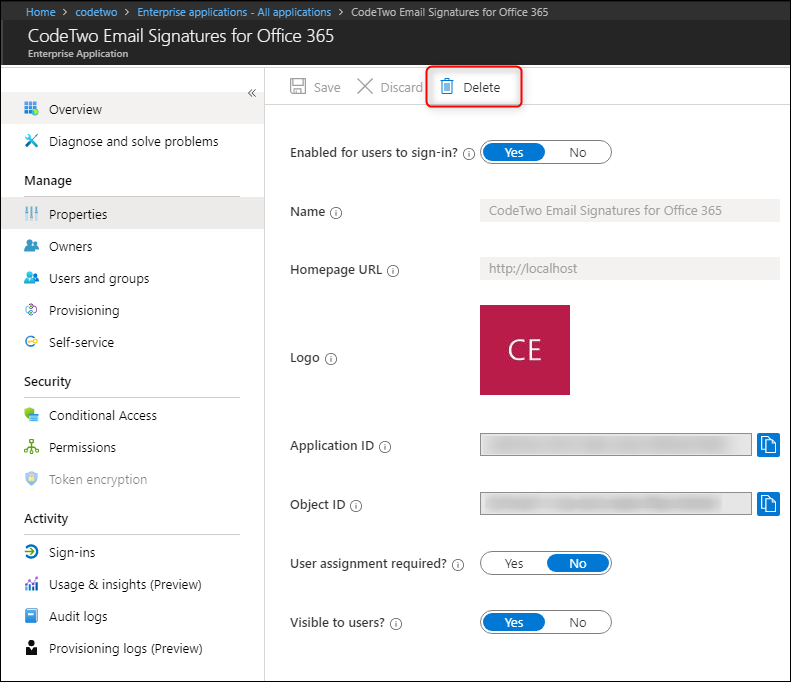Click the Discard X icon
Image resolution: width=791 pixels, height=682 pixels.
tap(365, 86)
